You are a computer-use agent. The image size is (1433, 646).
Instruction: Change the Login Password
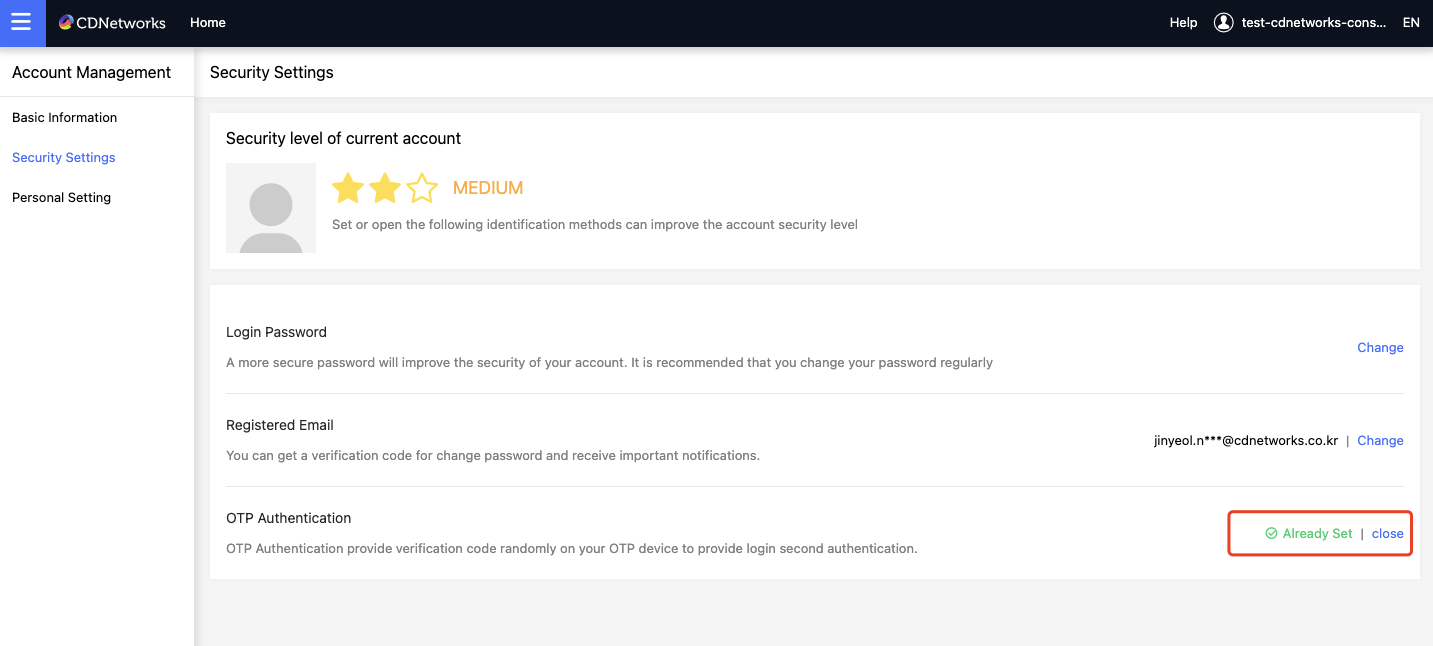1380,348
